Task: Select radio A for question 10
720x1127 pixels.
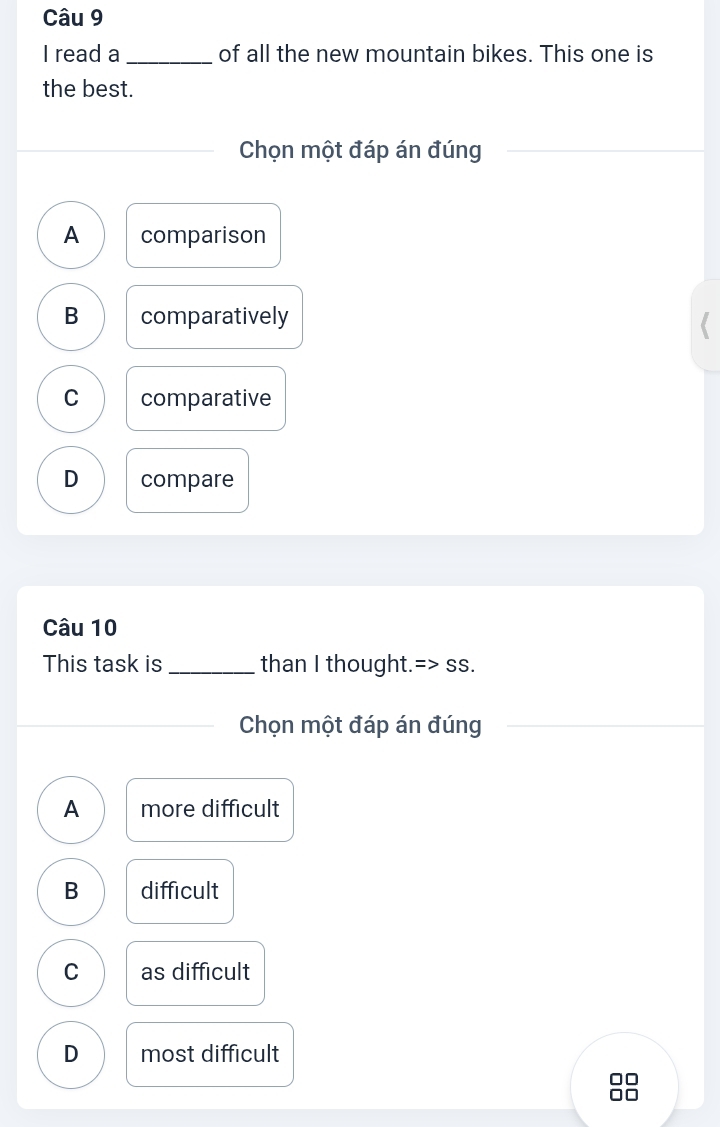Action: pos(71,810)
